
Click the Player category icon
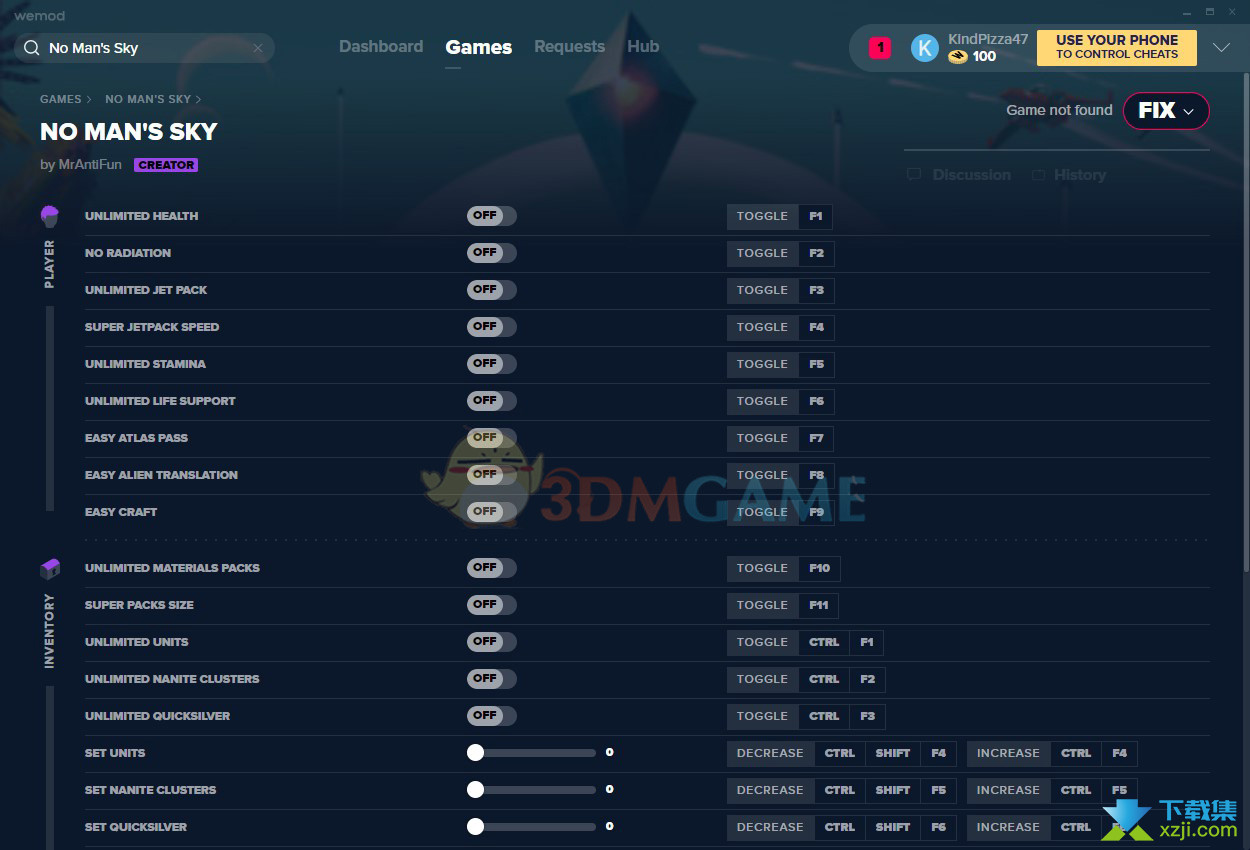(x=50, y=215)
